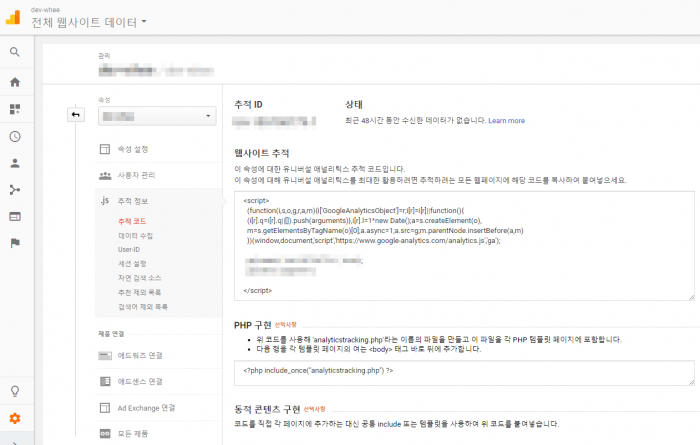Click the dev-whee account label
Image resolution: width=700 pixels, height=445 pixels.
click(x=45, y=9)
